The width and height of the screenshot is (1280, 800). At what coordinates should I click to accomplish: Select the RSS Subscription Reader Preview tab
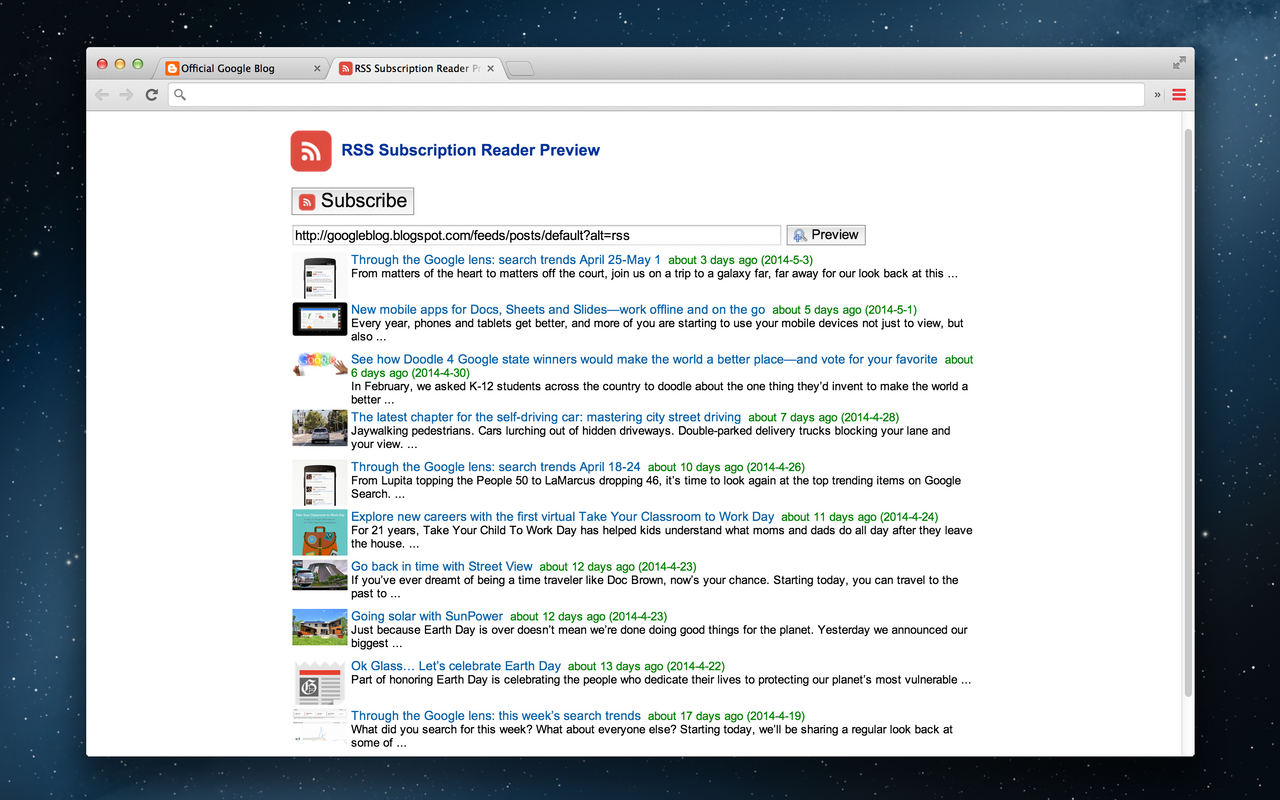pyautogui.click(x=414, y=68)
